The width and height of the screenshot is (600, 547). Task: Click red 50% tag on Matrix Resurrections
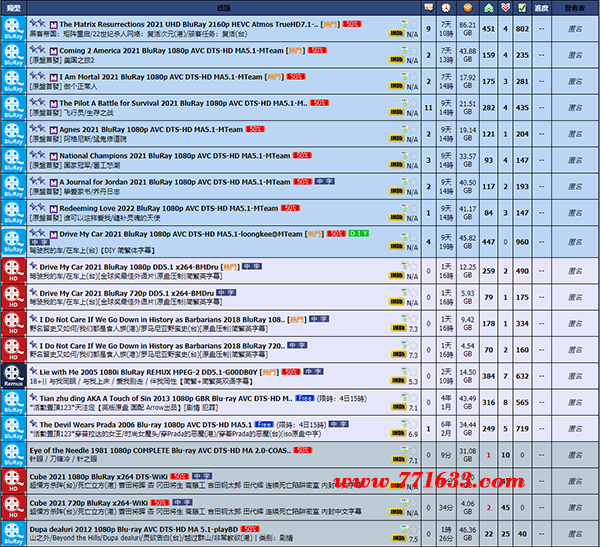point(352,24)
